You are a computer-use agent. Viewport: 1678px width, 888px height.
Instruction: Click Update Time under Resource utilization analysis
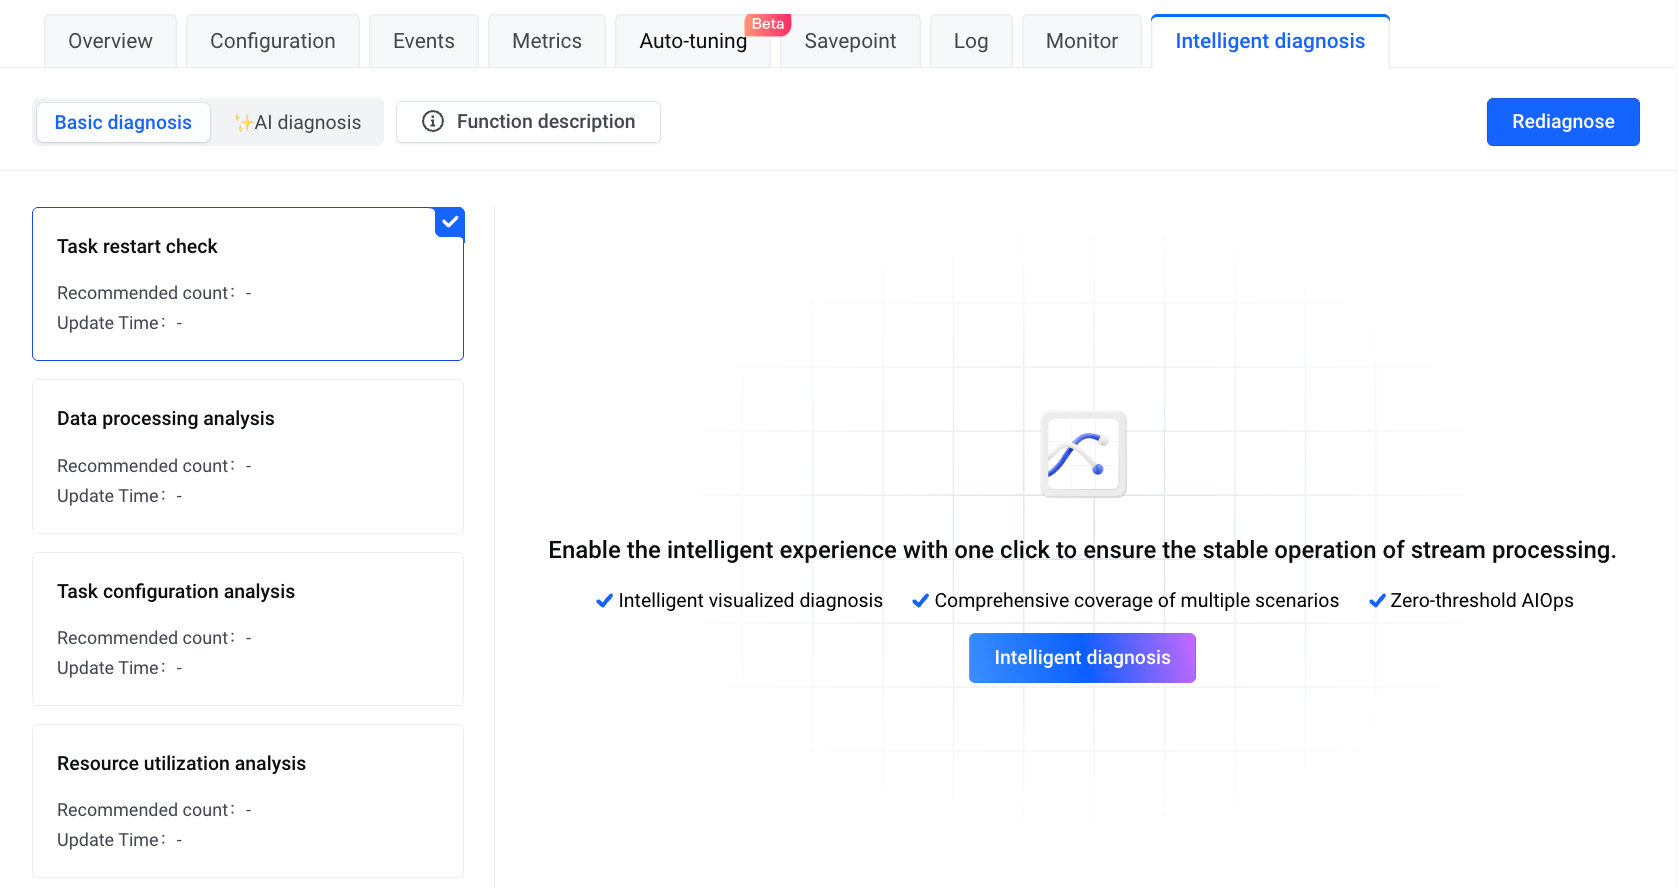coord(119,840)
